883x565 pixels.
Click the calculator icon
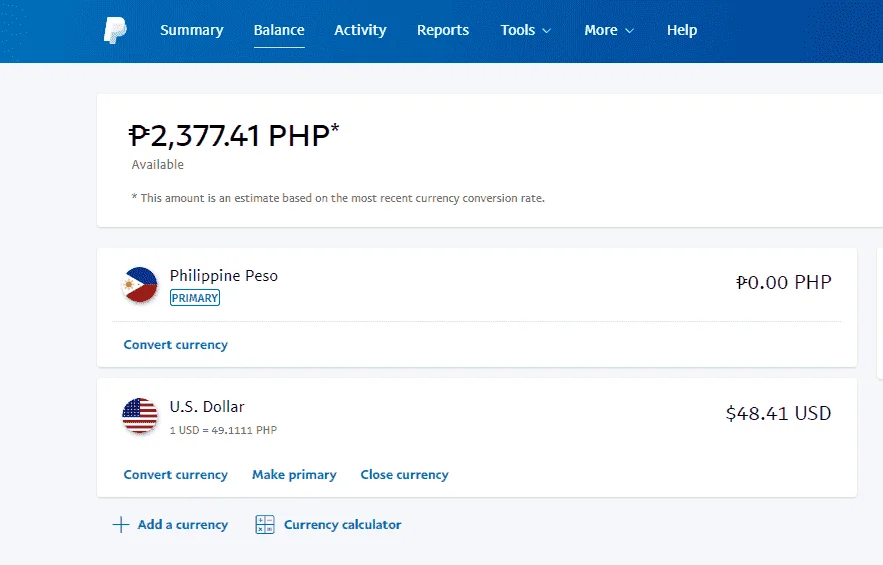[x=265, y=524]
